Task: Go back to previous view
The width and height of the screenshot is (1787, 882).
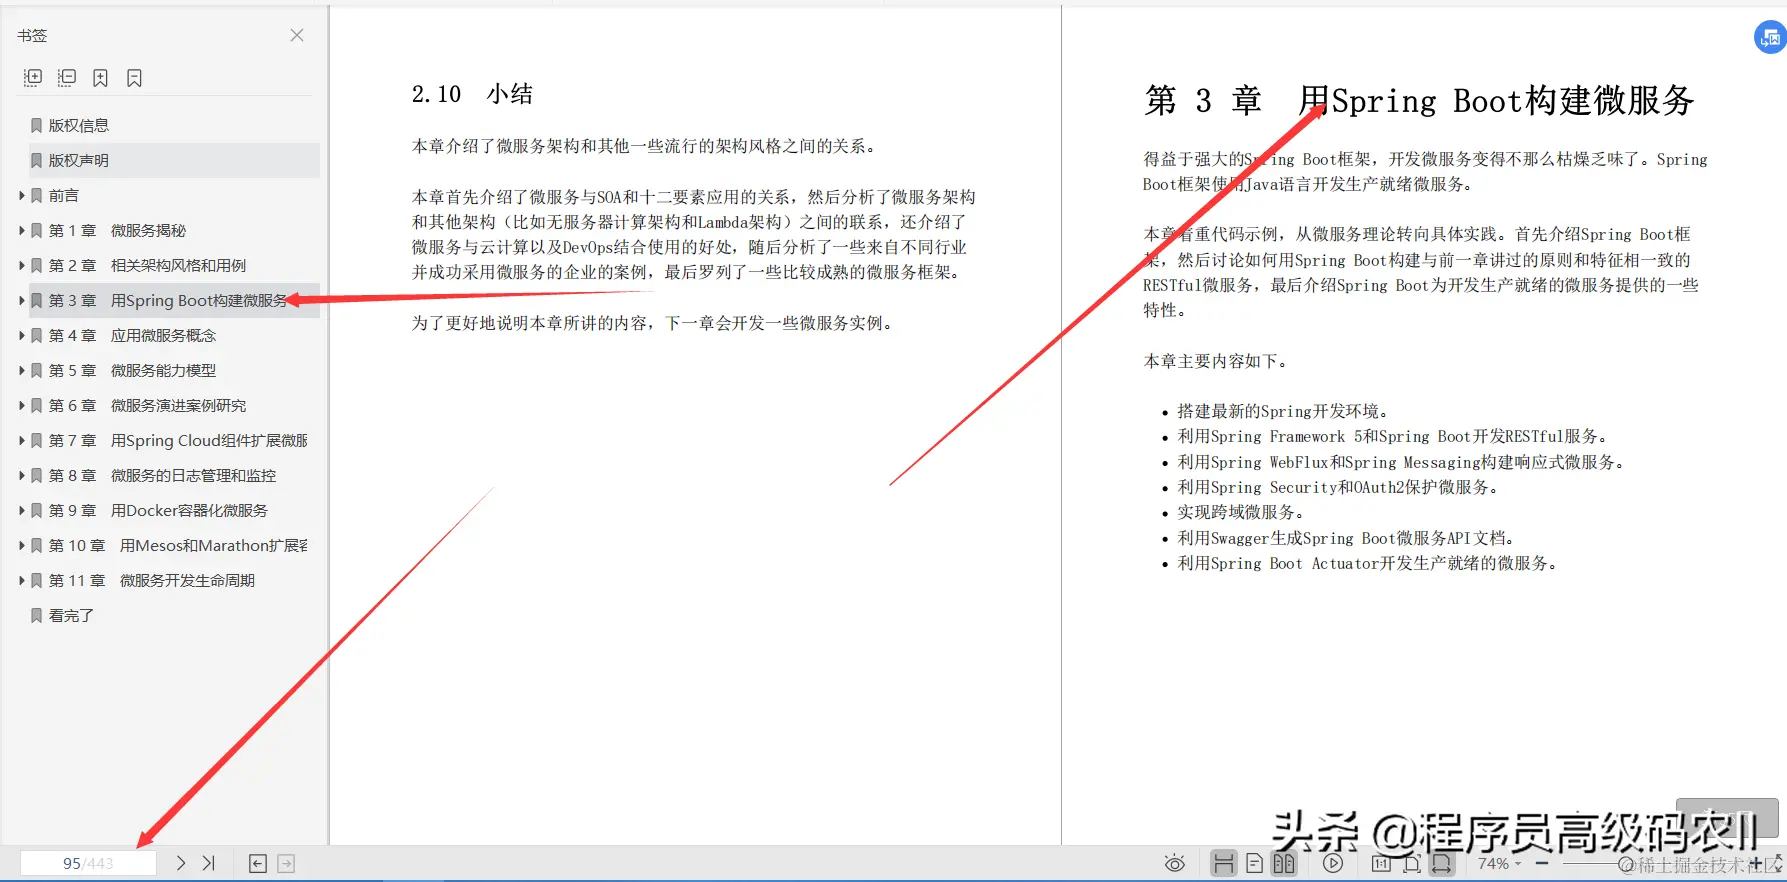Action: point(258,863)
